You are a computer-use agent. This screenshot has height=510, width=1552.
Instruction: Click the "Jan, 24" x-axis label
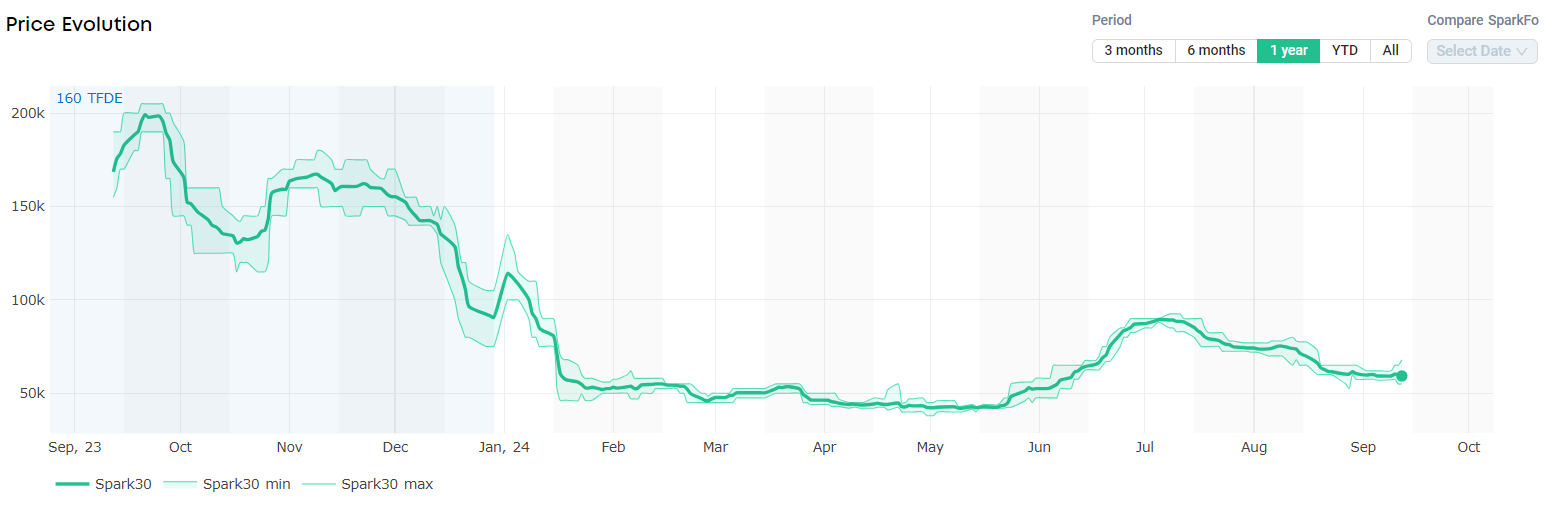(x=506, y=447)
